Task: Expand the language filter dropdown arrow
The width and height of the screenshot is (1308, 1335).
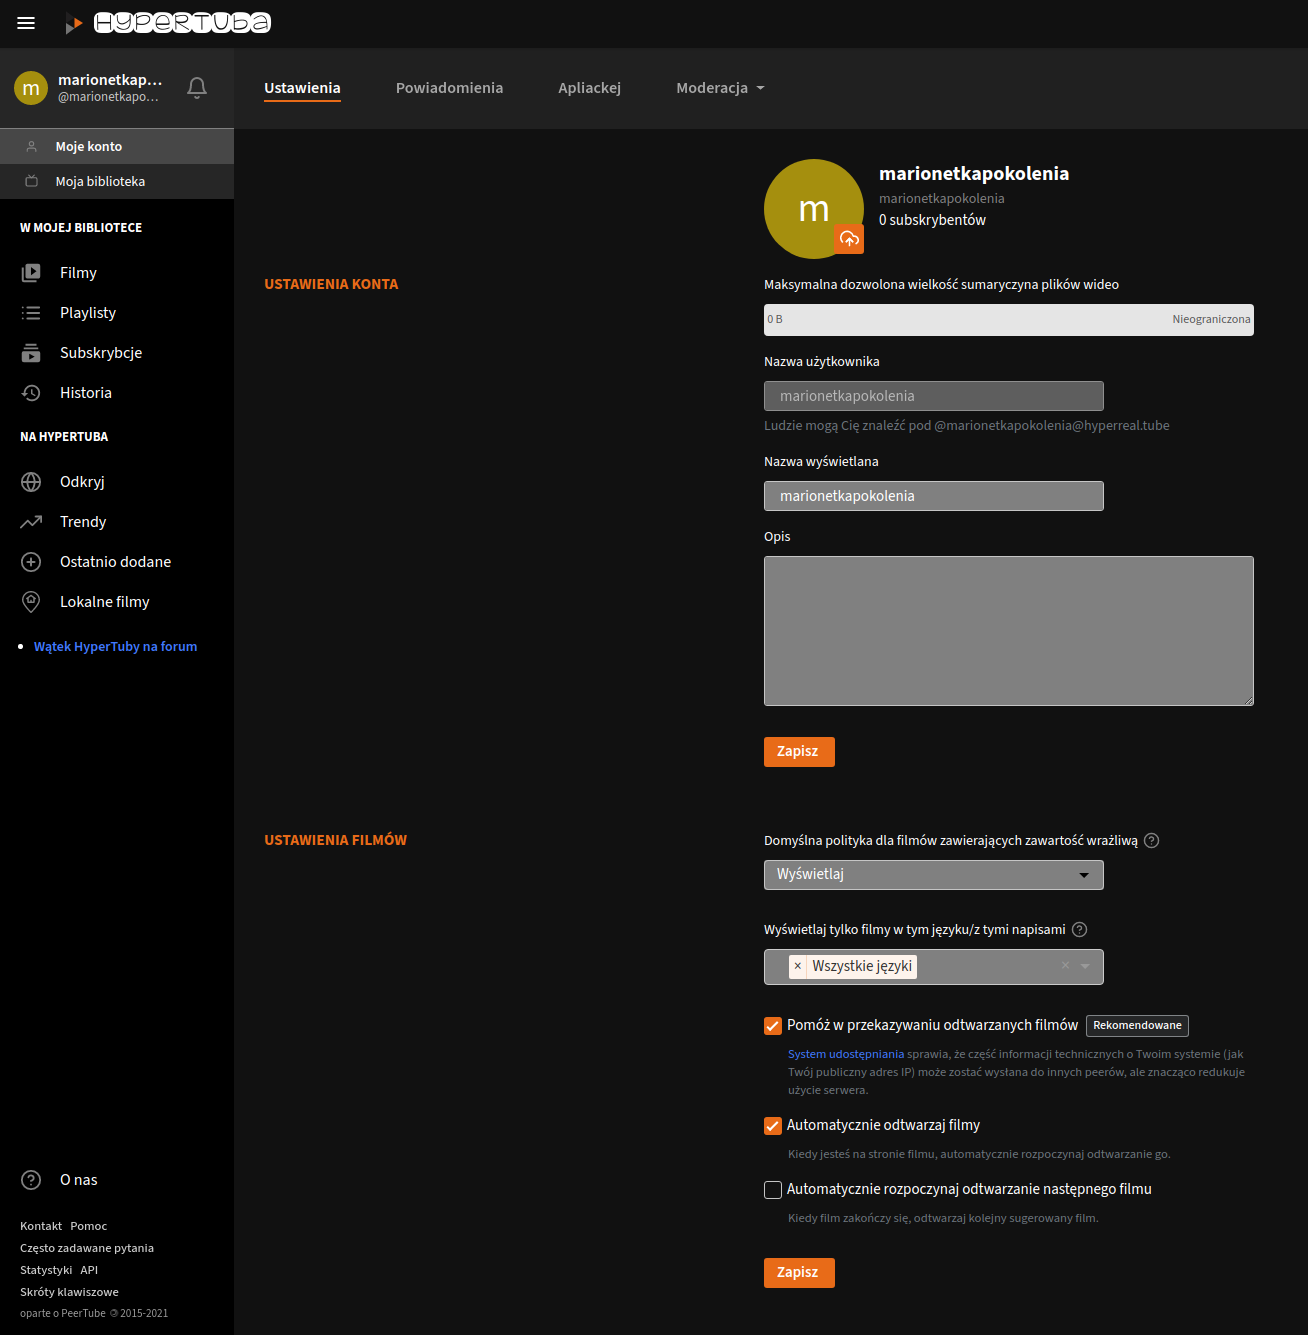Action: coord(1085,966)
